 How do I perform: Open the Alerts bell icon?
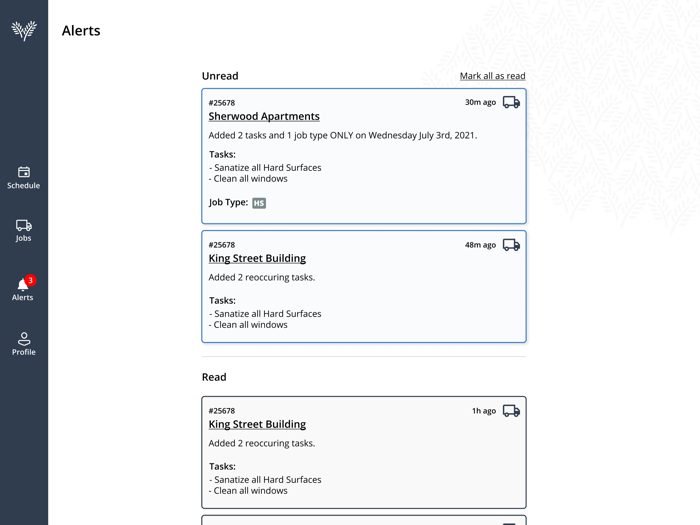coord(22,285)
